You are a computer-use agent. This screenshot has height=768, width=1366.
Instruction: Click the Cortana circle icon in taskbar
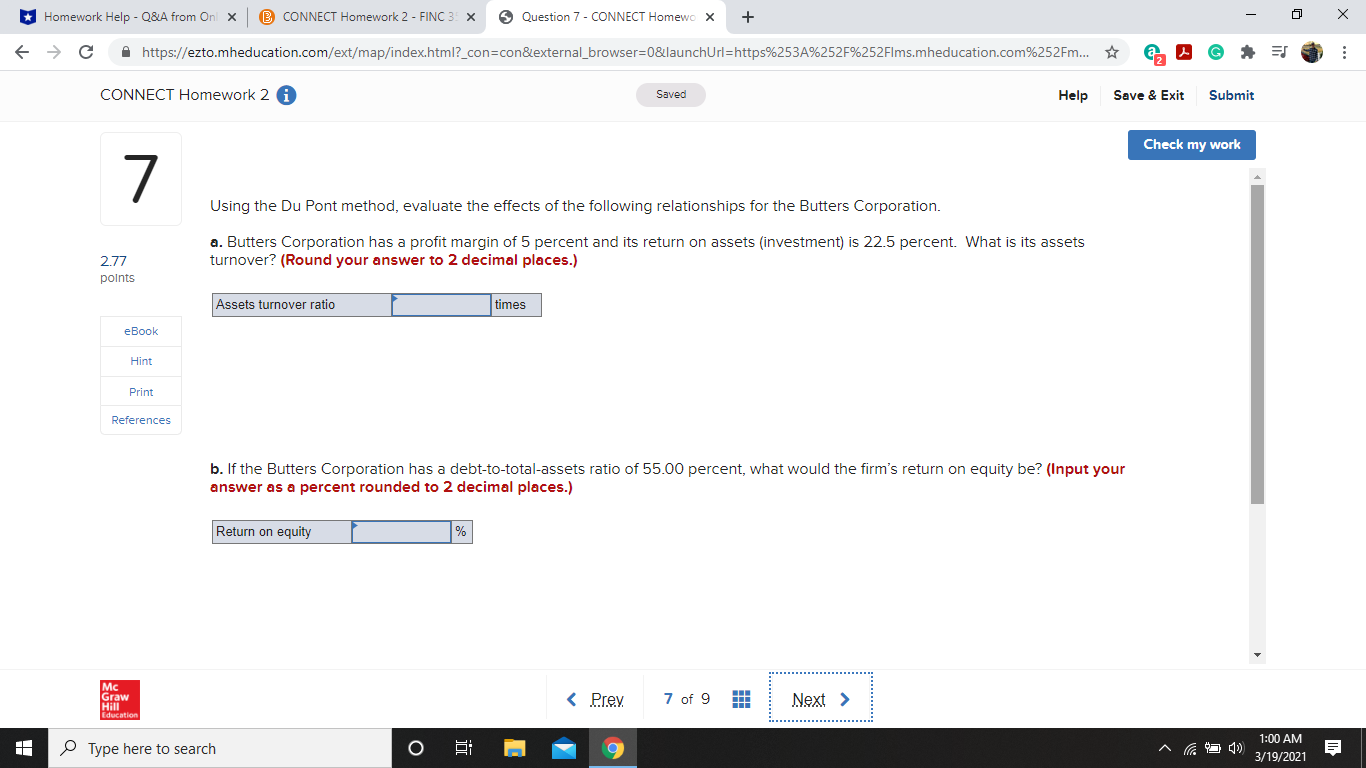point(416,748)
